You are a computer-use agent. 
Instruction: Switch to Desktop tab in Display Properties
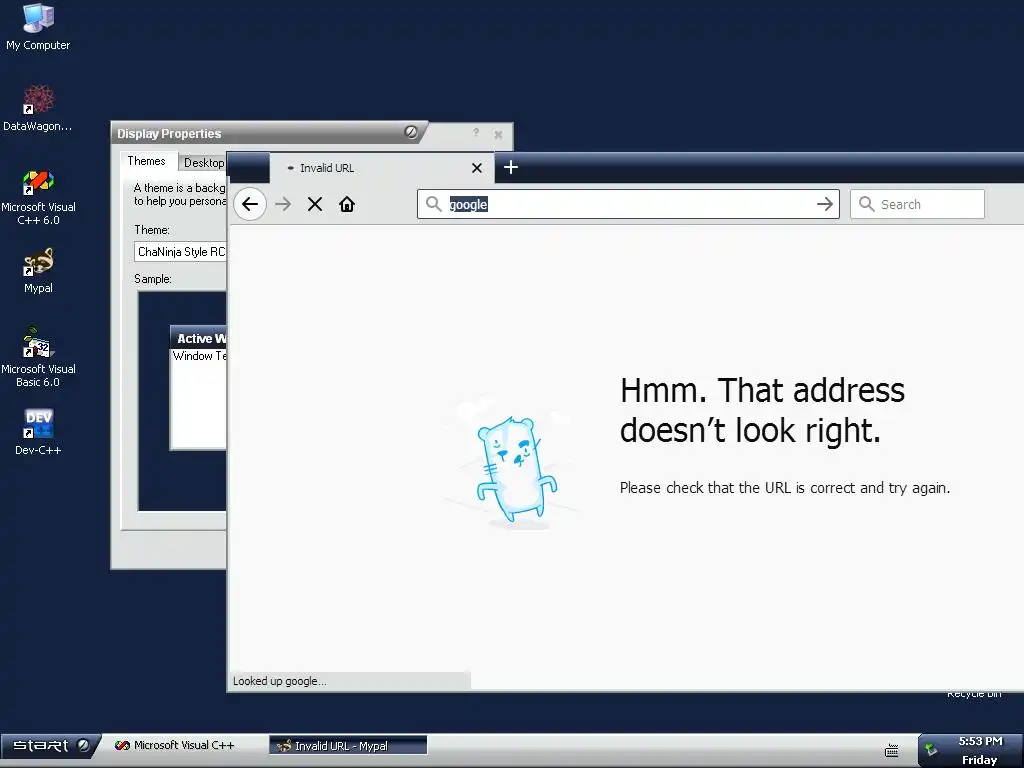coord(203,163)
